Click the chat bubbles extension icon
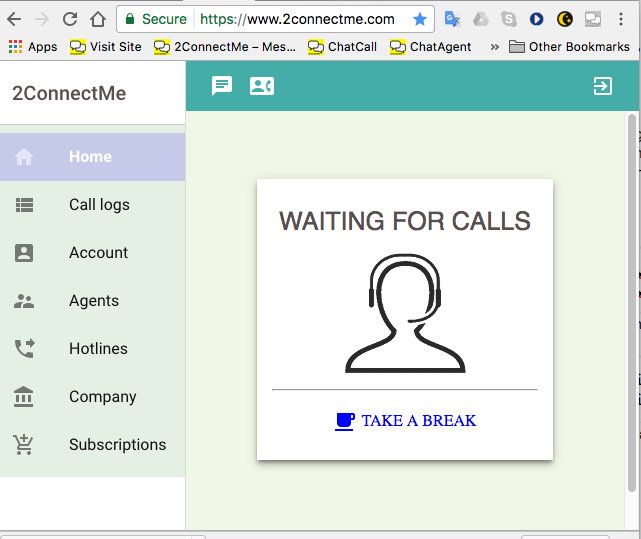Viewport: 641px width, 539px height. click(593, 19)
